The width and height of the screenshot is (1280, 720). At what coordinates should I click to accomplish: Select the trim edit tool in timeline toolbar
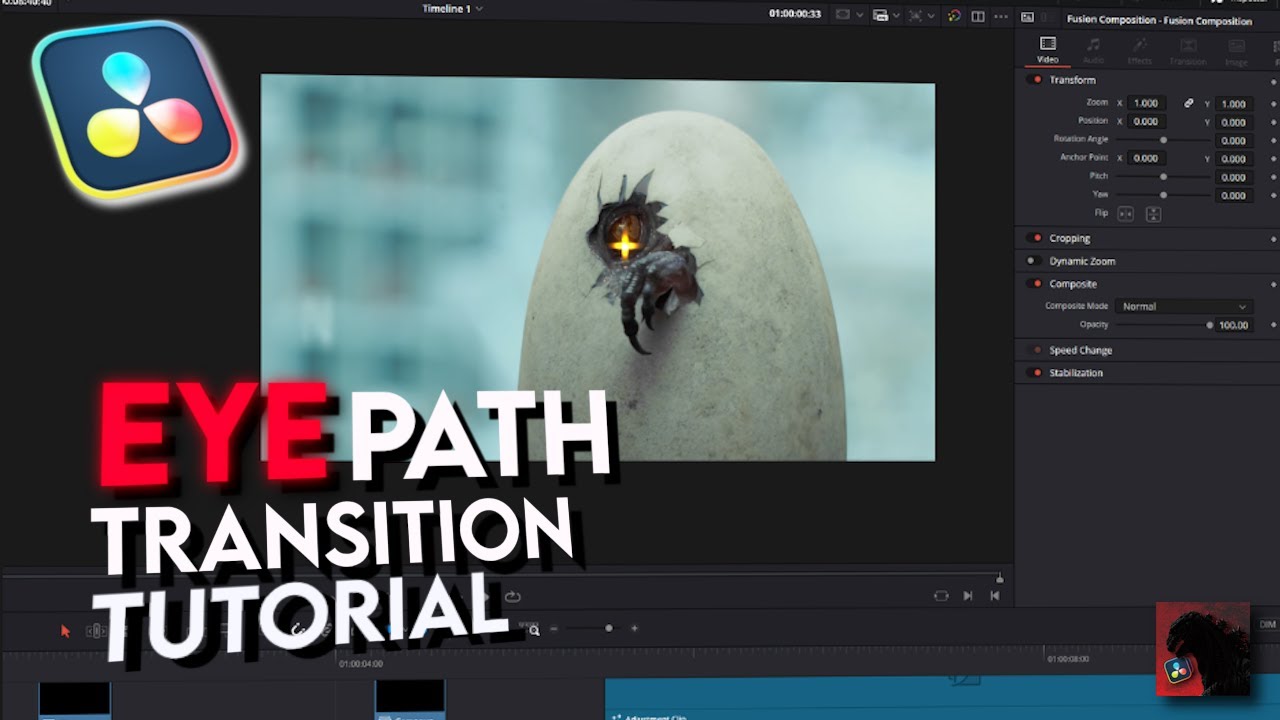[96, 630]
